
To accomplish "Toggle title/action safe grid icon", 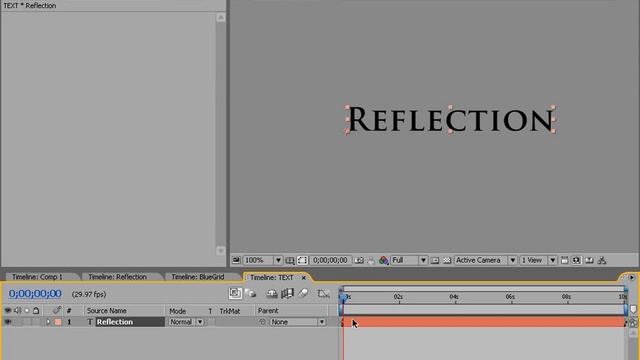I will [x=290, y=260].
